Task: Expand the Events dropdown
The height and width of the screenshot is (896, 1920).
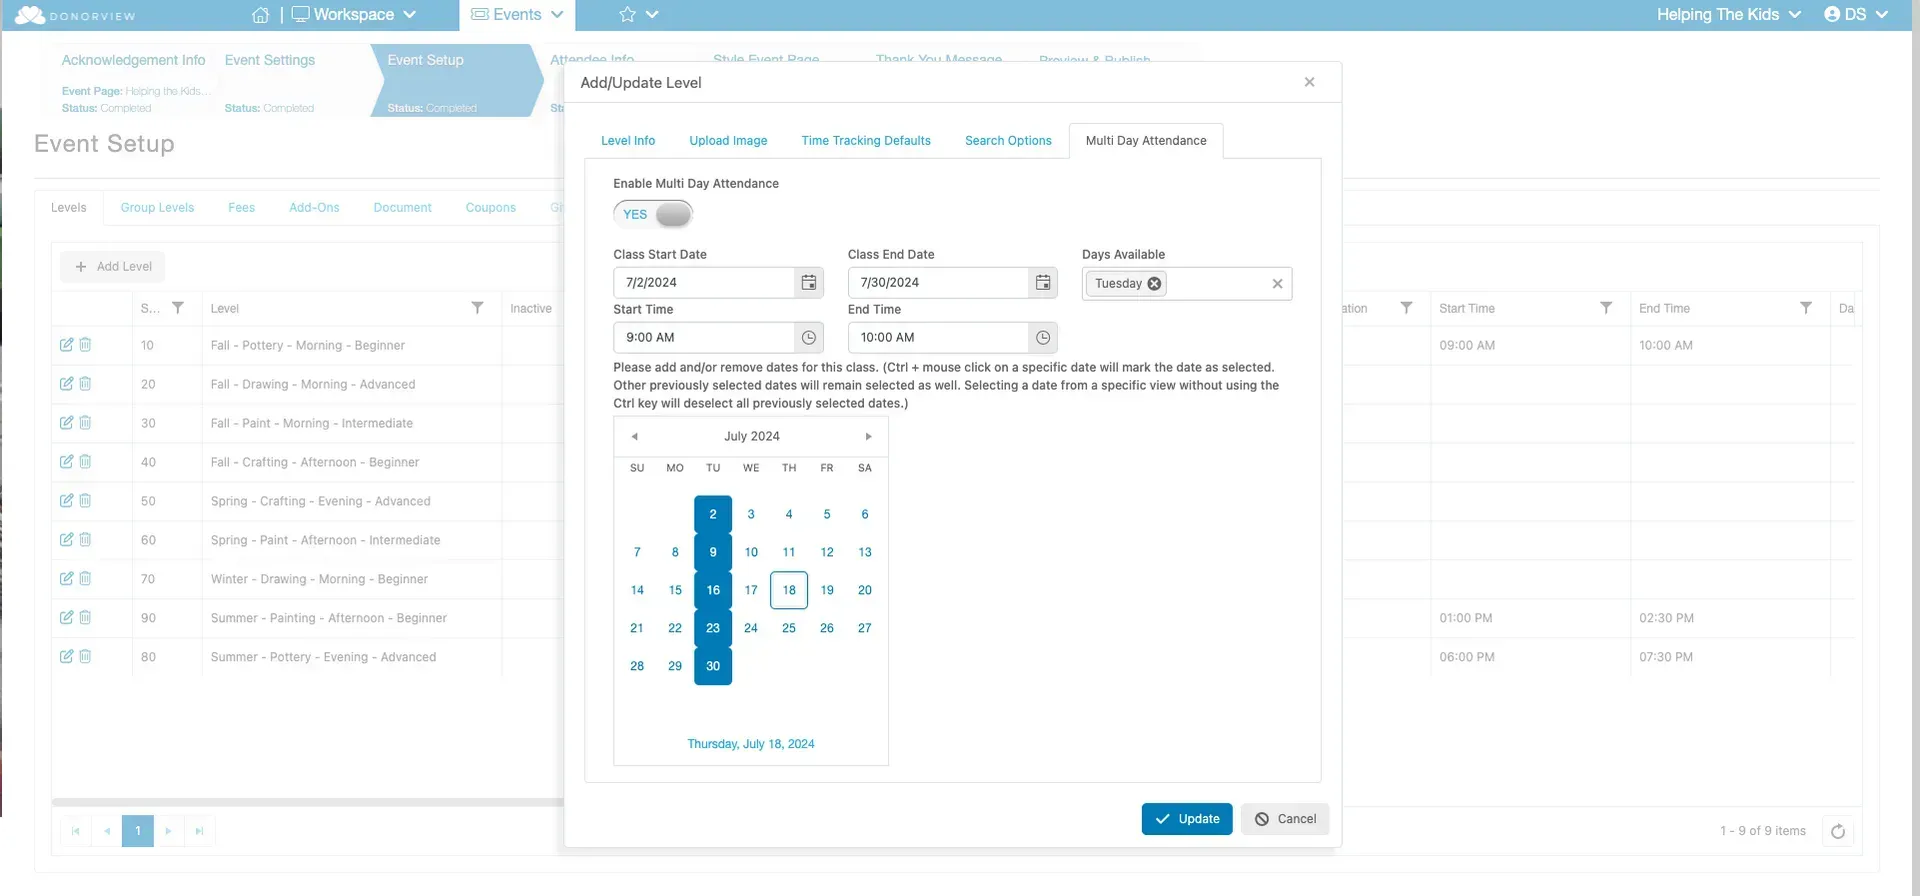Action: (x=517, y=15)
